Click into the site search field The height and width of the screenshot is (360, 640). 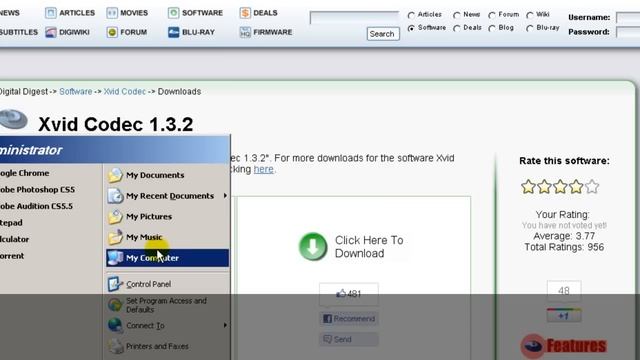354,18
